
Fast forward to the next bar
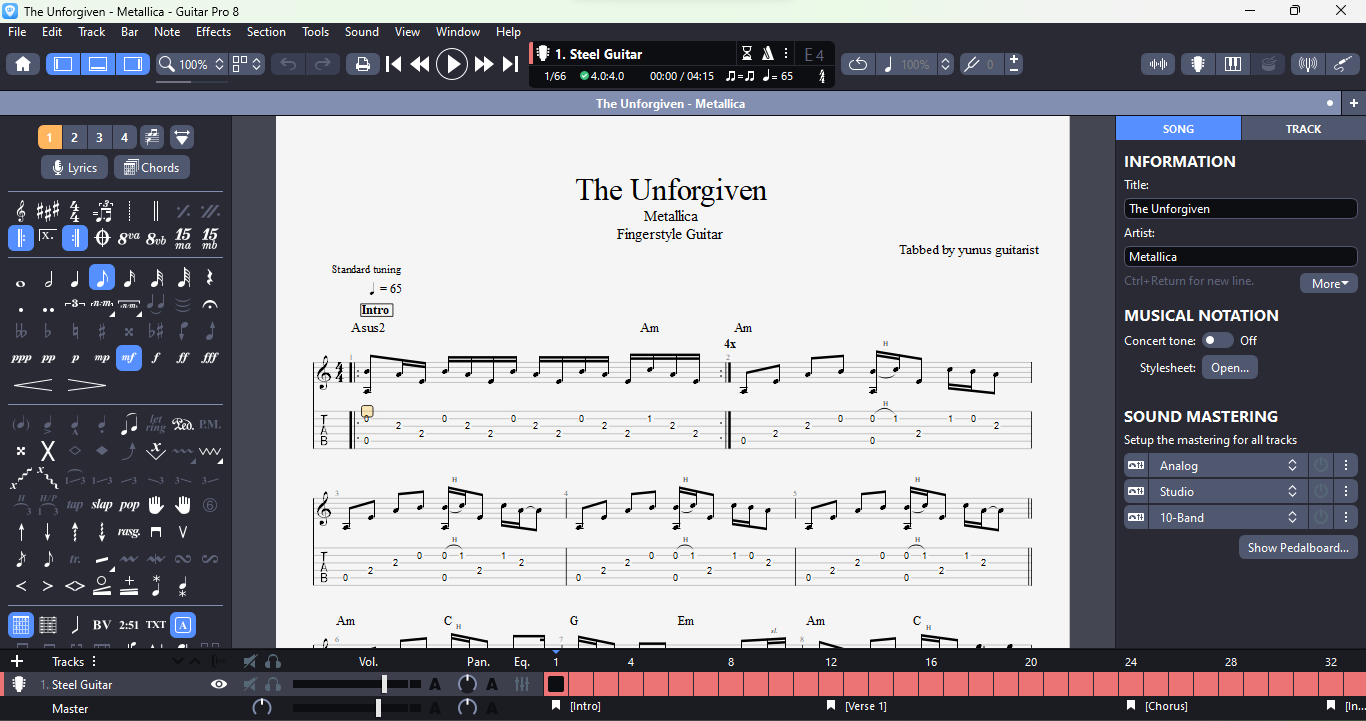coord(484,64)
